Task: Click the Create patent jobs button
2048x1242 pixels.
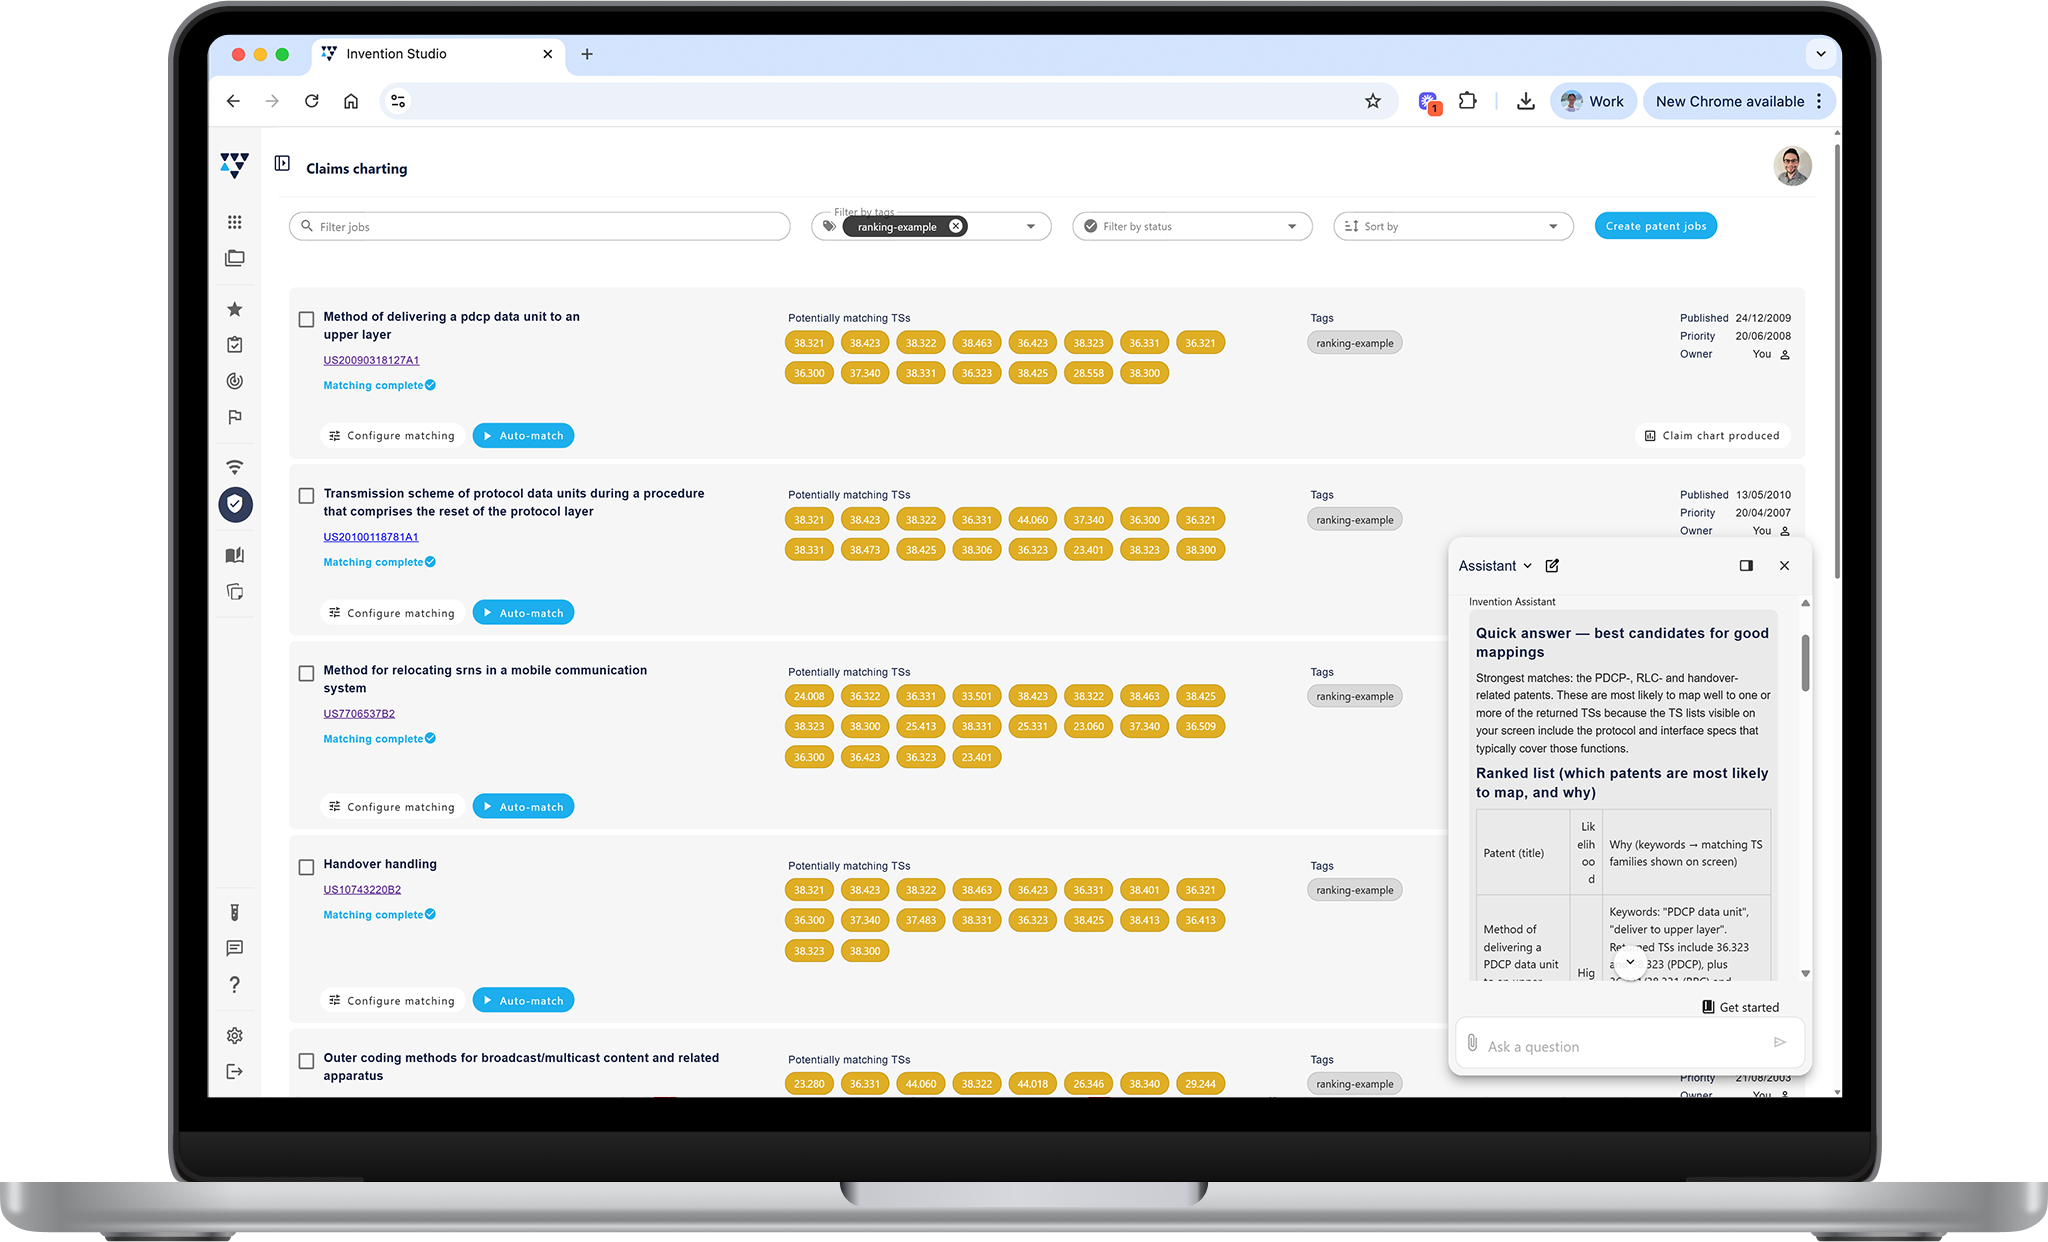Action: point(1655,226)
